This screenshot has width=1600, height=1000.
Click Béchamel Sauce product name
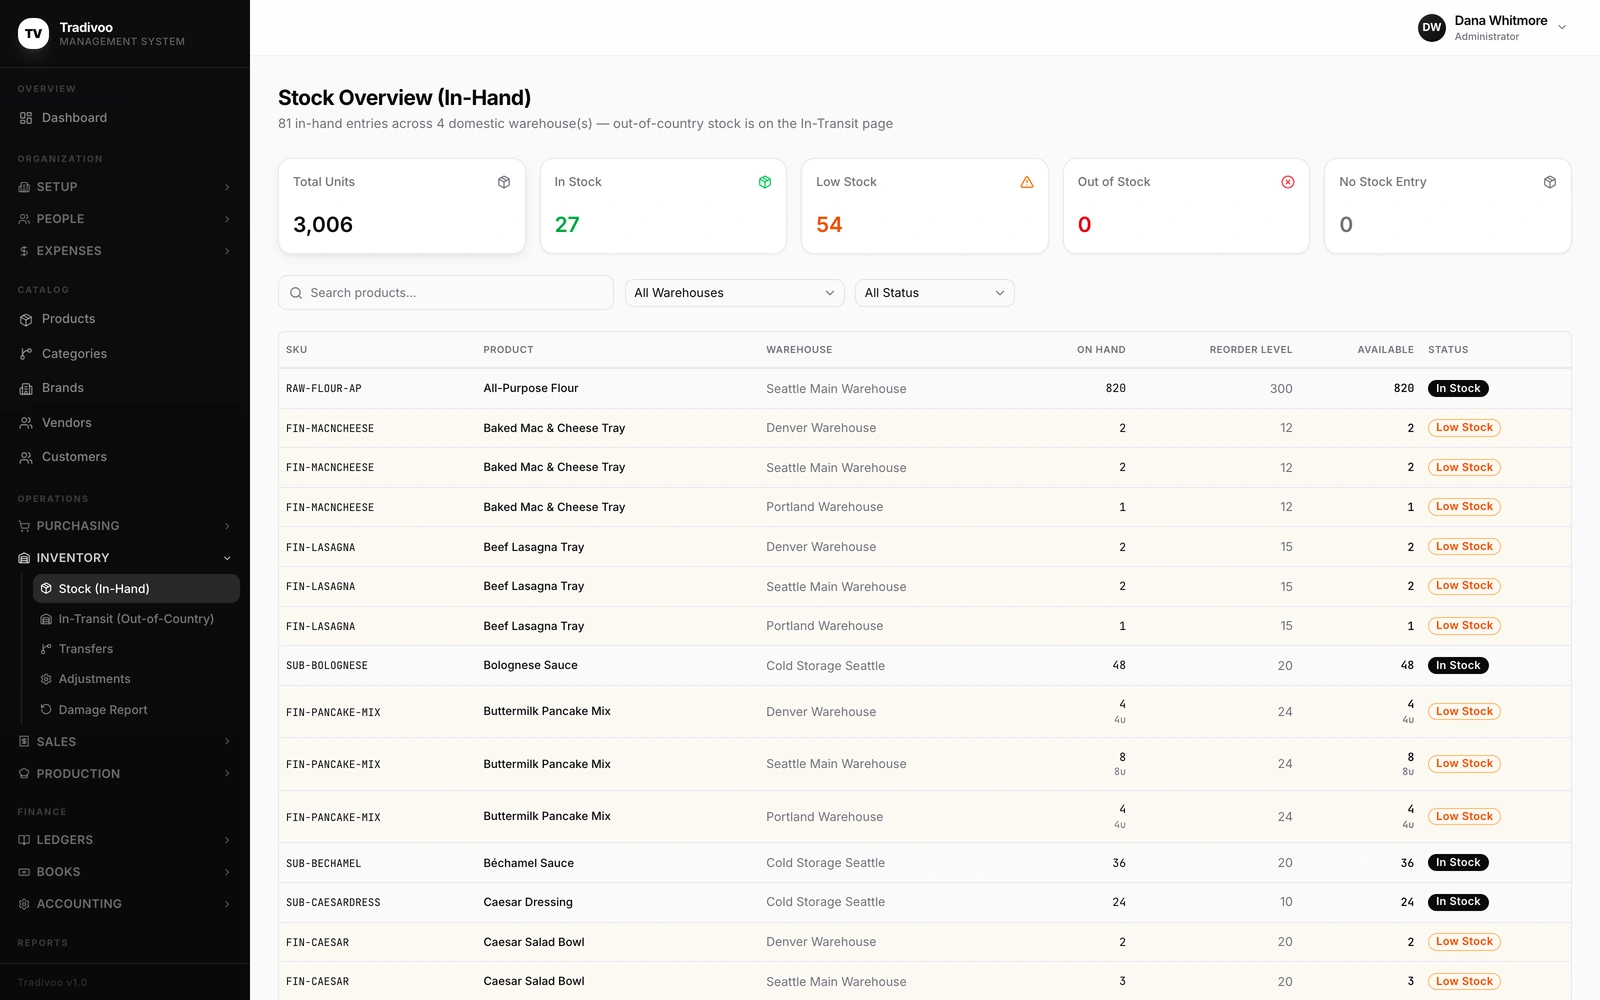pyautogui.click(x=529, y=863)
